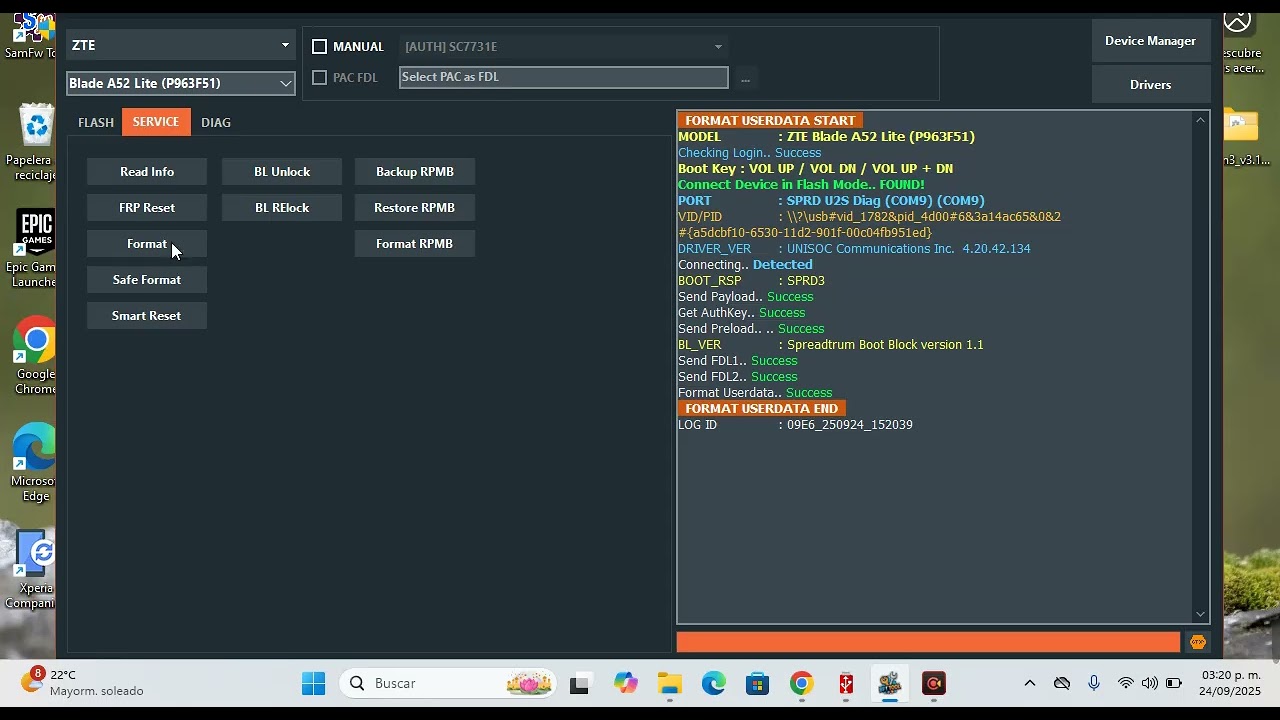This screenshot has width=1280, height=720.
Task: Open the ZTE brand dropdown
Action: point(180,45)
